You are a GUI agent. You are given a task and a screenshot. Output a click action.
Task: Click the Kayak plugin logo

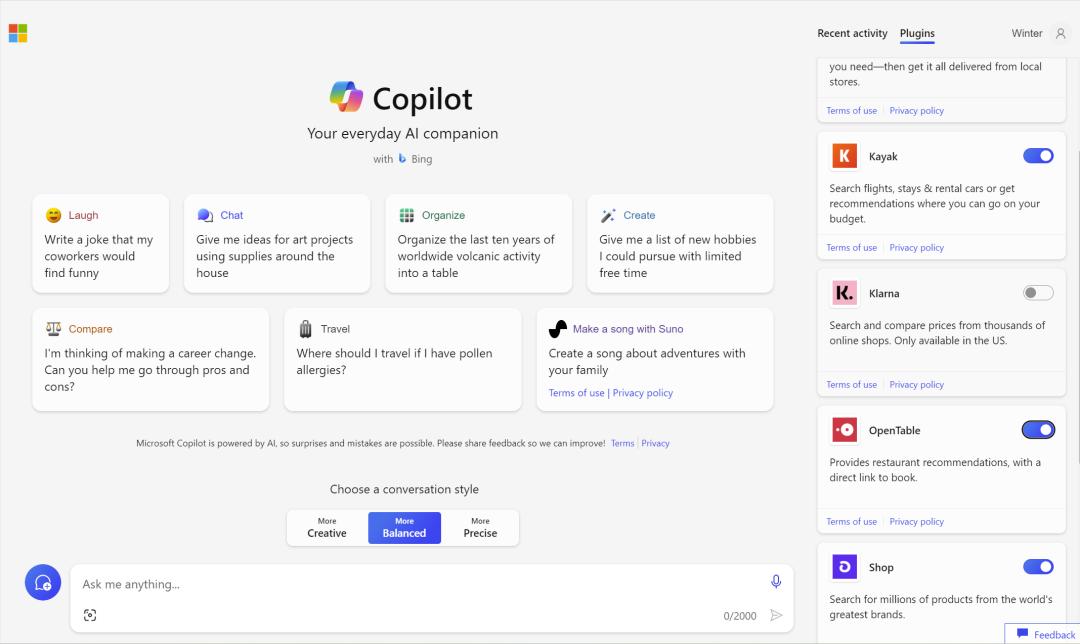point(845,156)
